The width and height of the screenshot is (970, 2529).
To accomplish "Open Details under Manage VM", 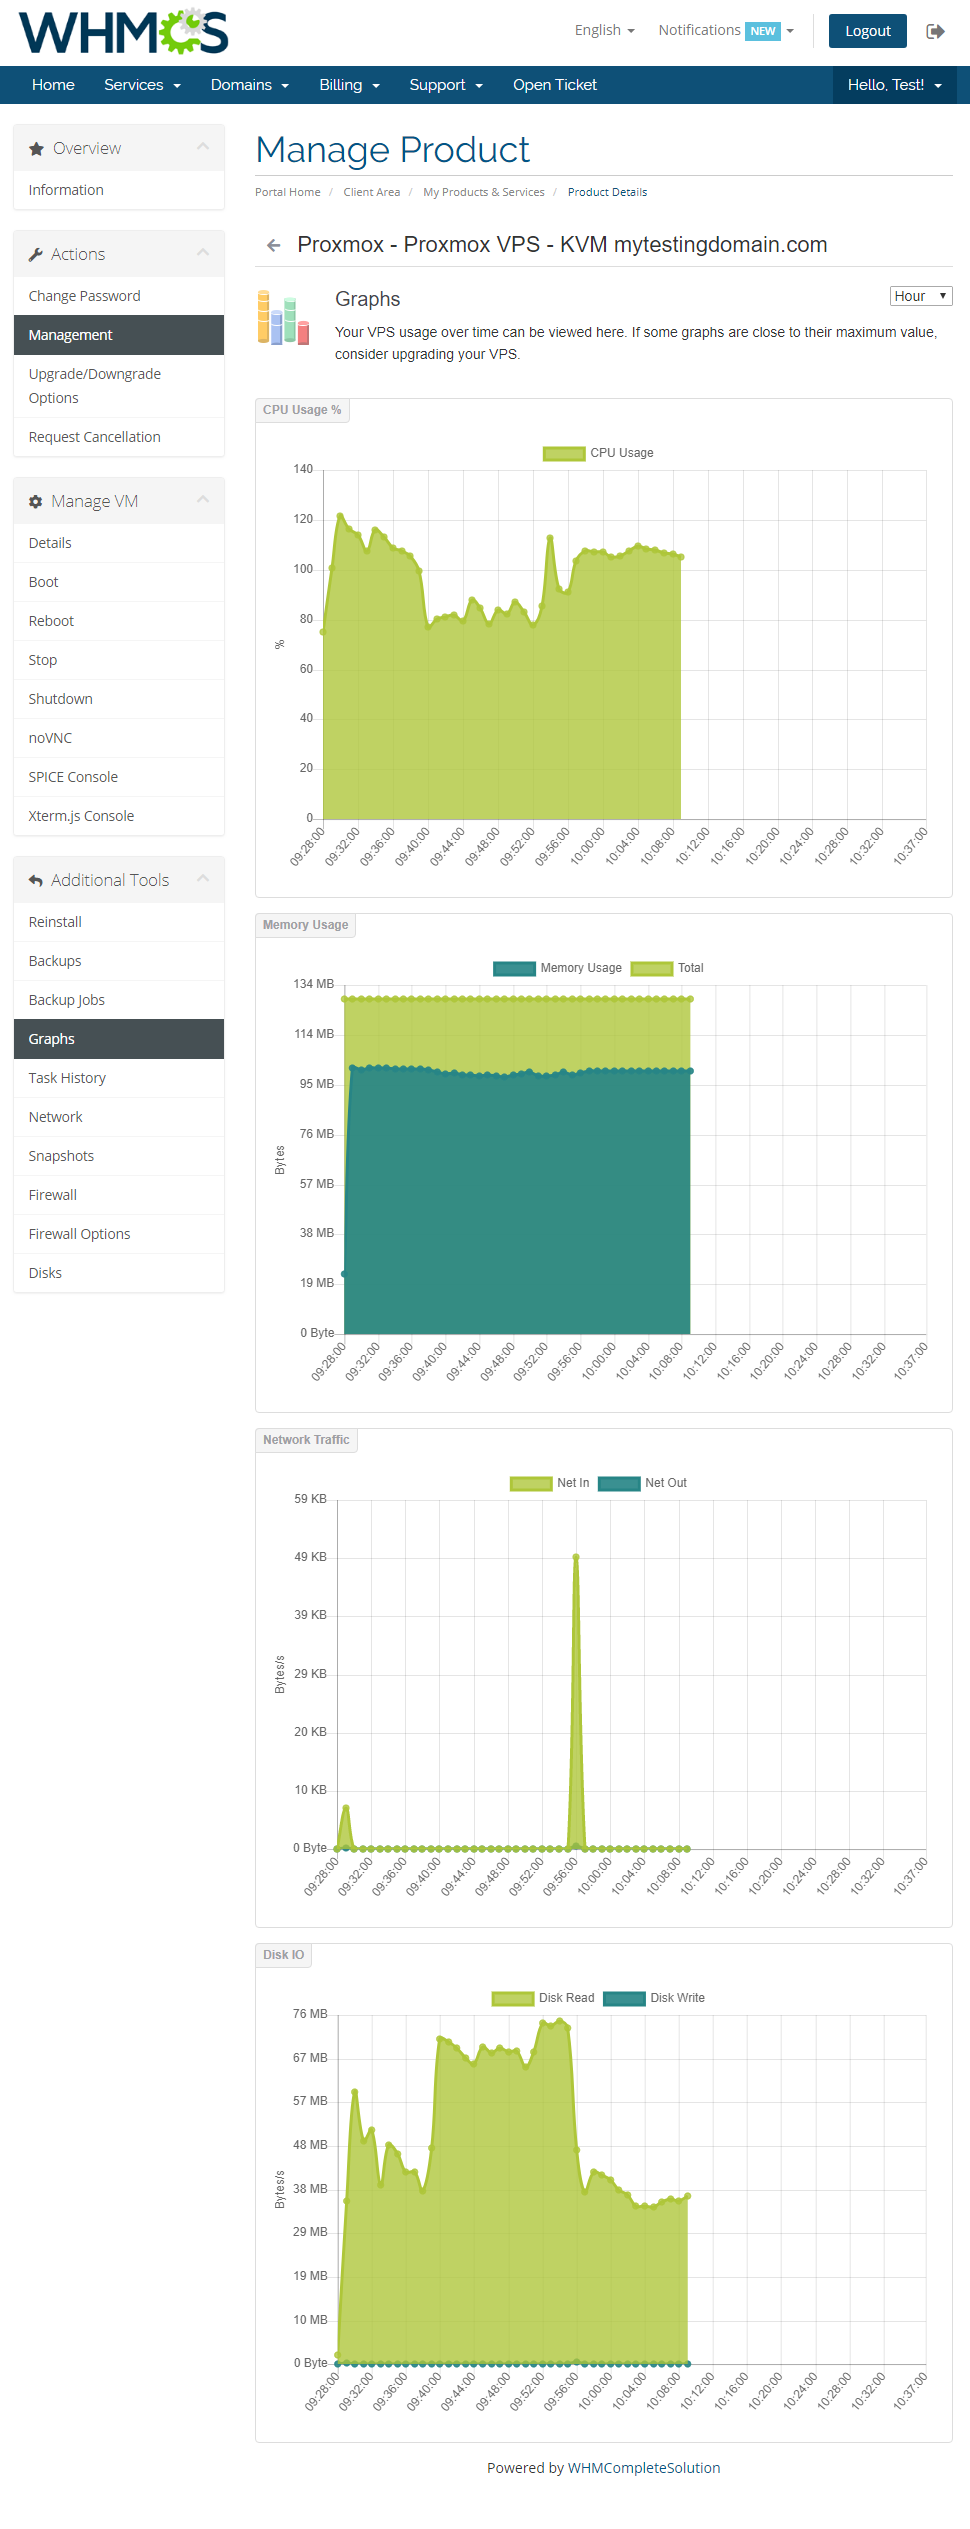I will pos(119,543).
